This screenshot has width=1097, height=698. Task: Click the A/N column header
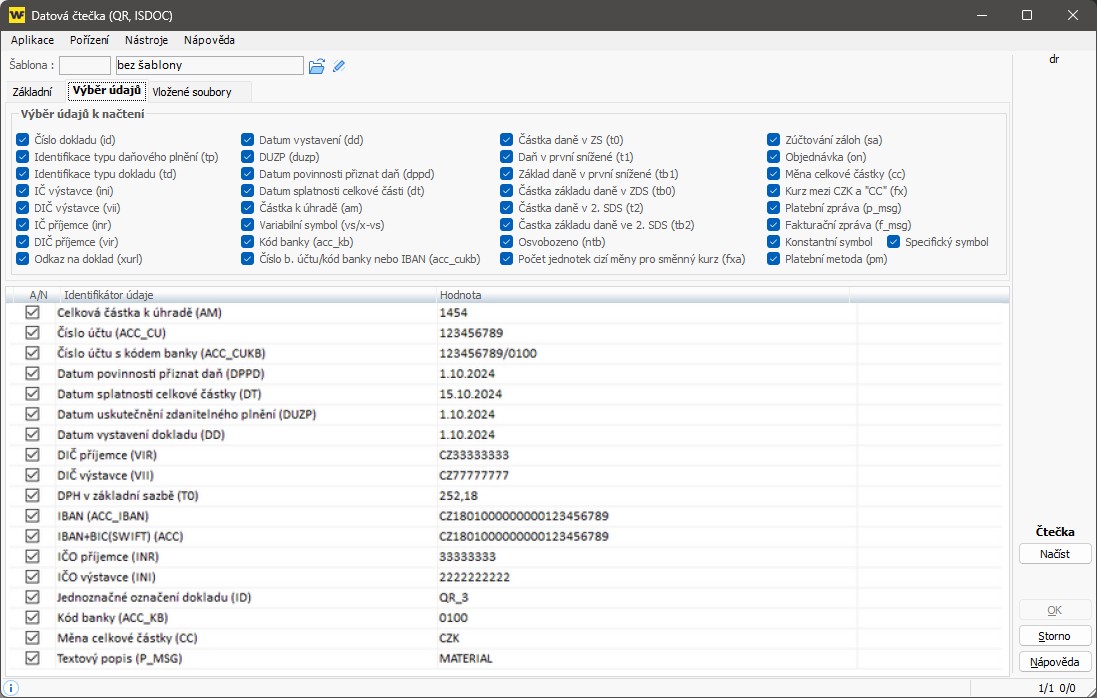[x=38, y=295]
